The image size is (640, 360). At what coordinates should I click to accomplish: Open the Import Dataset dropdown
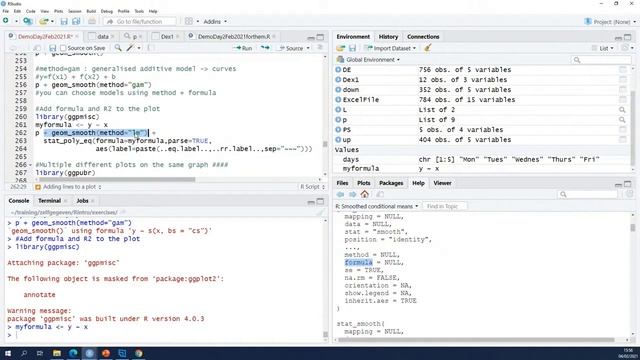click(x=414, y=48)
